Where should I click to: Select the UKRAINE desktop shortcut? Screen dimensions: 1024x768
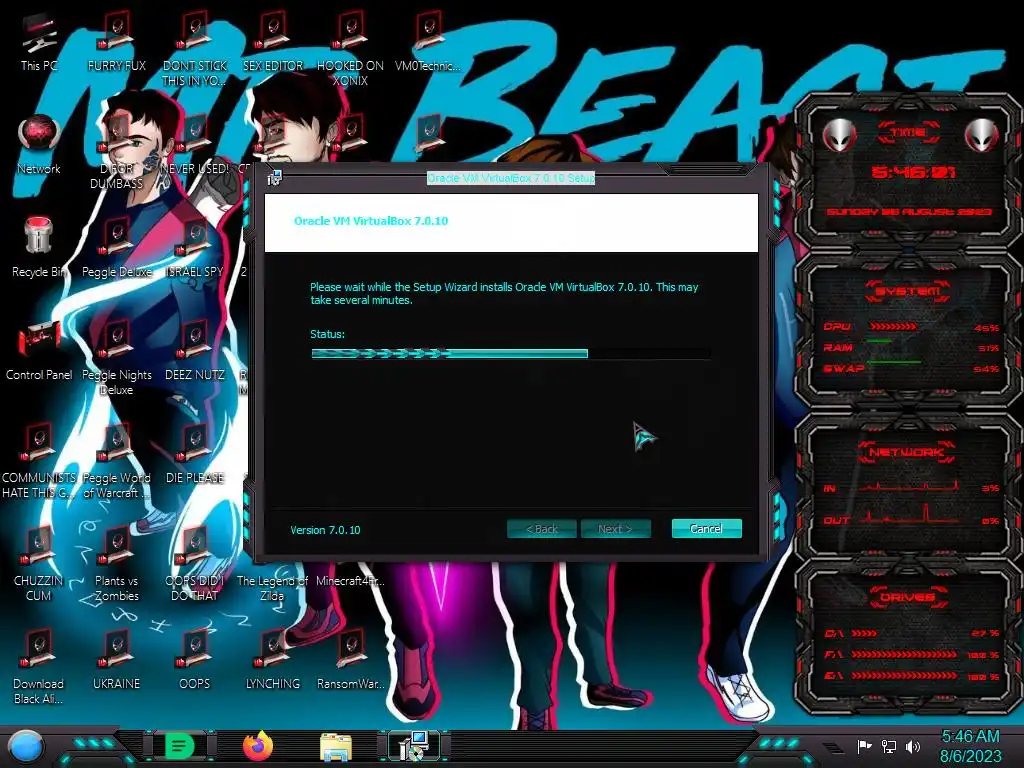(116, 661)
